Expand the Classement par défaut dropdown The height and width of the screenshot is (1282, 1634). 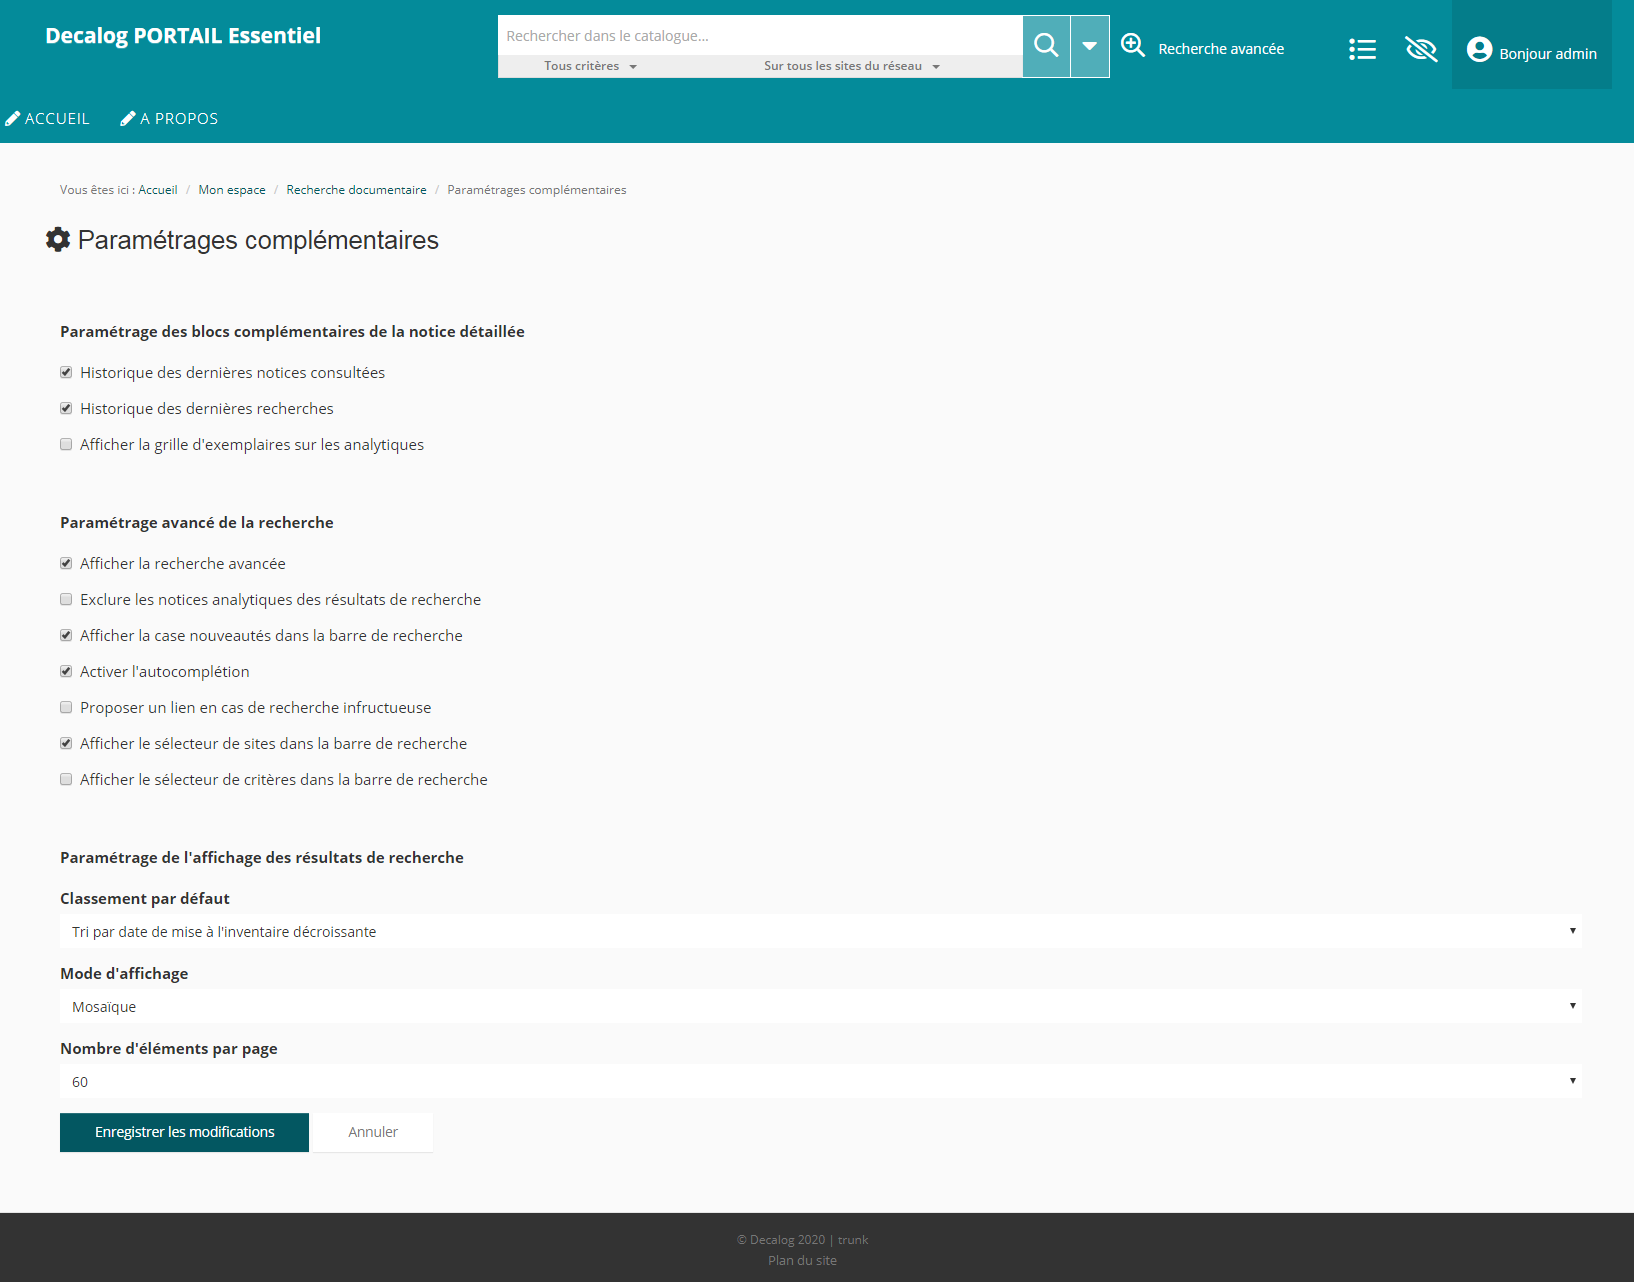pyautogui.click(x=820, y=931)
